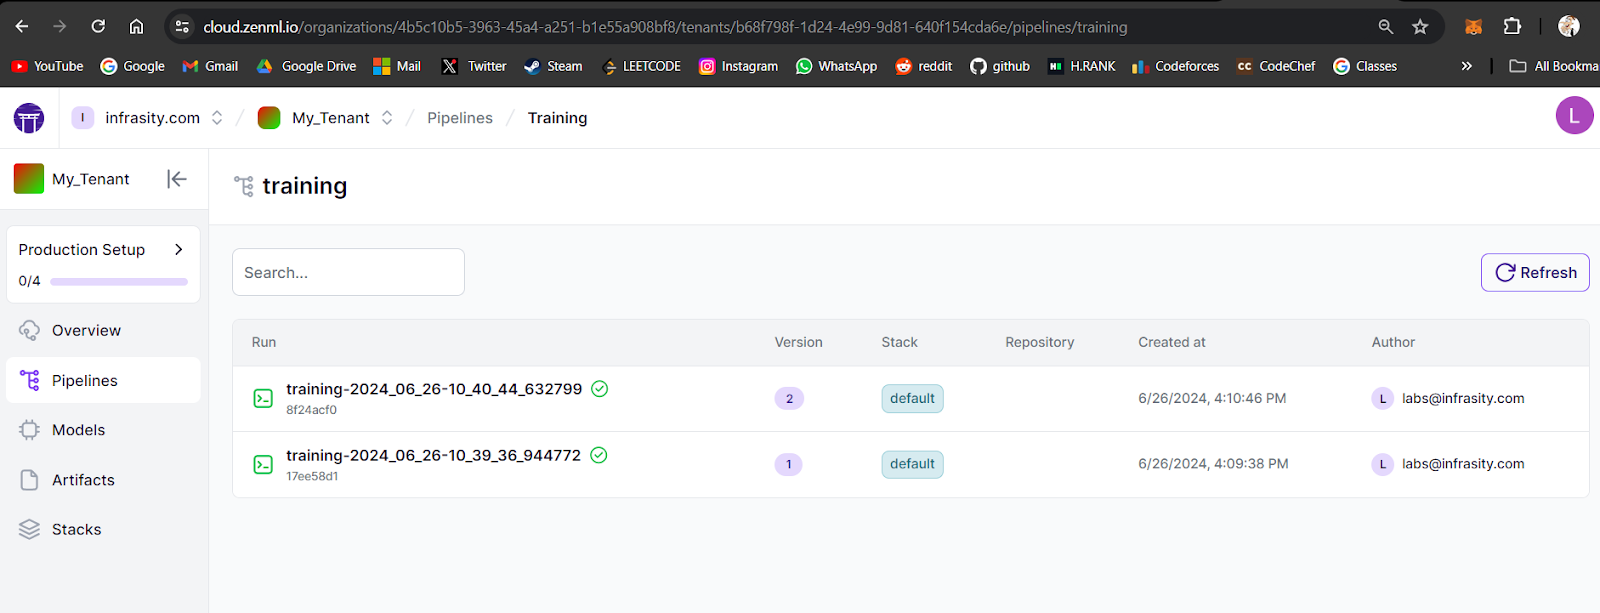Select Pipelines in the sidebar
Viewport: 1600px width, 613px height.
85,381
